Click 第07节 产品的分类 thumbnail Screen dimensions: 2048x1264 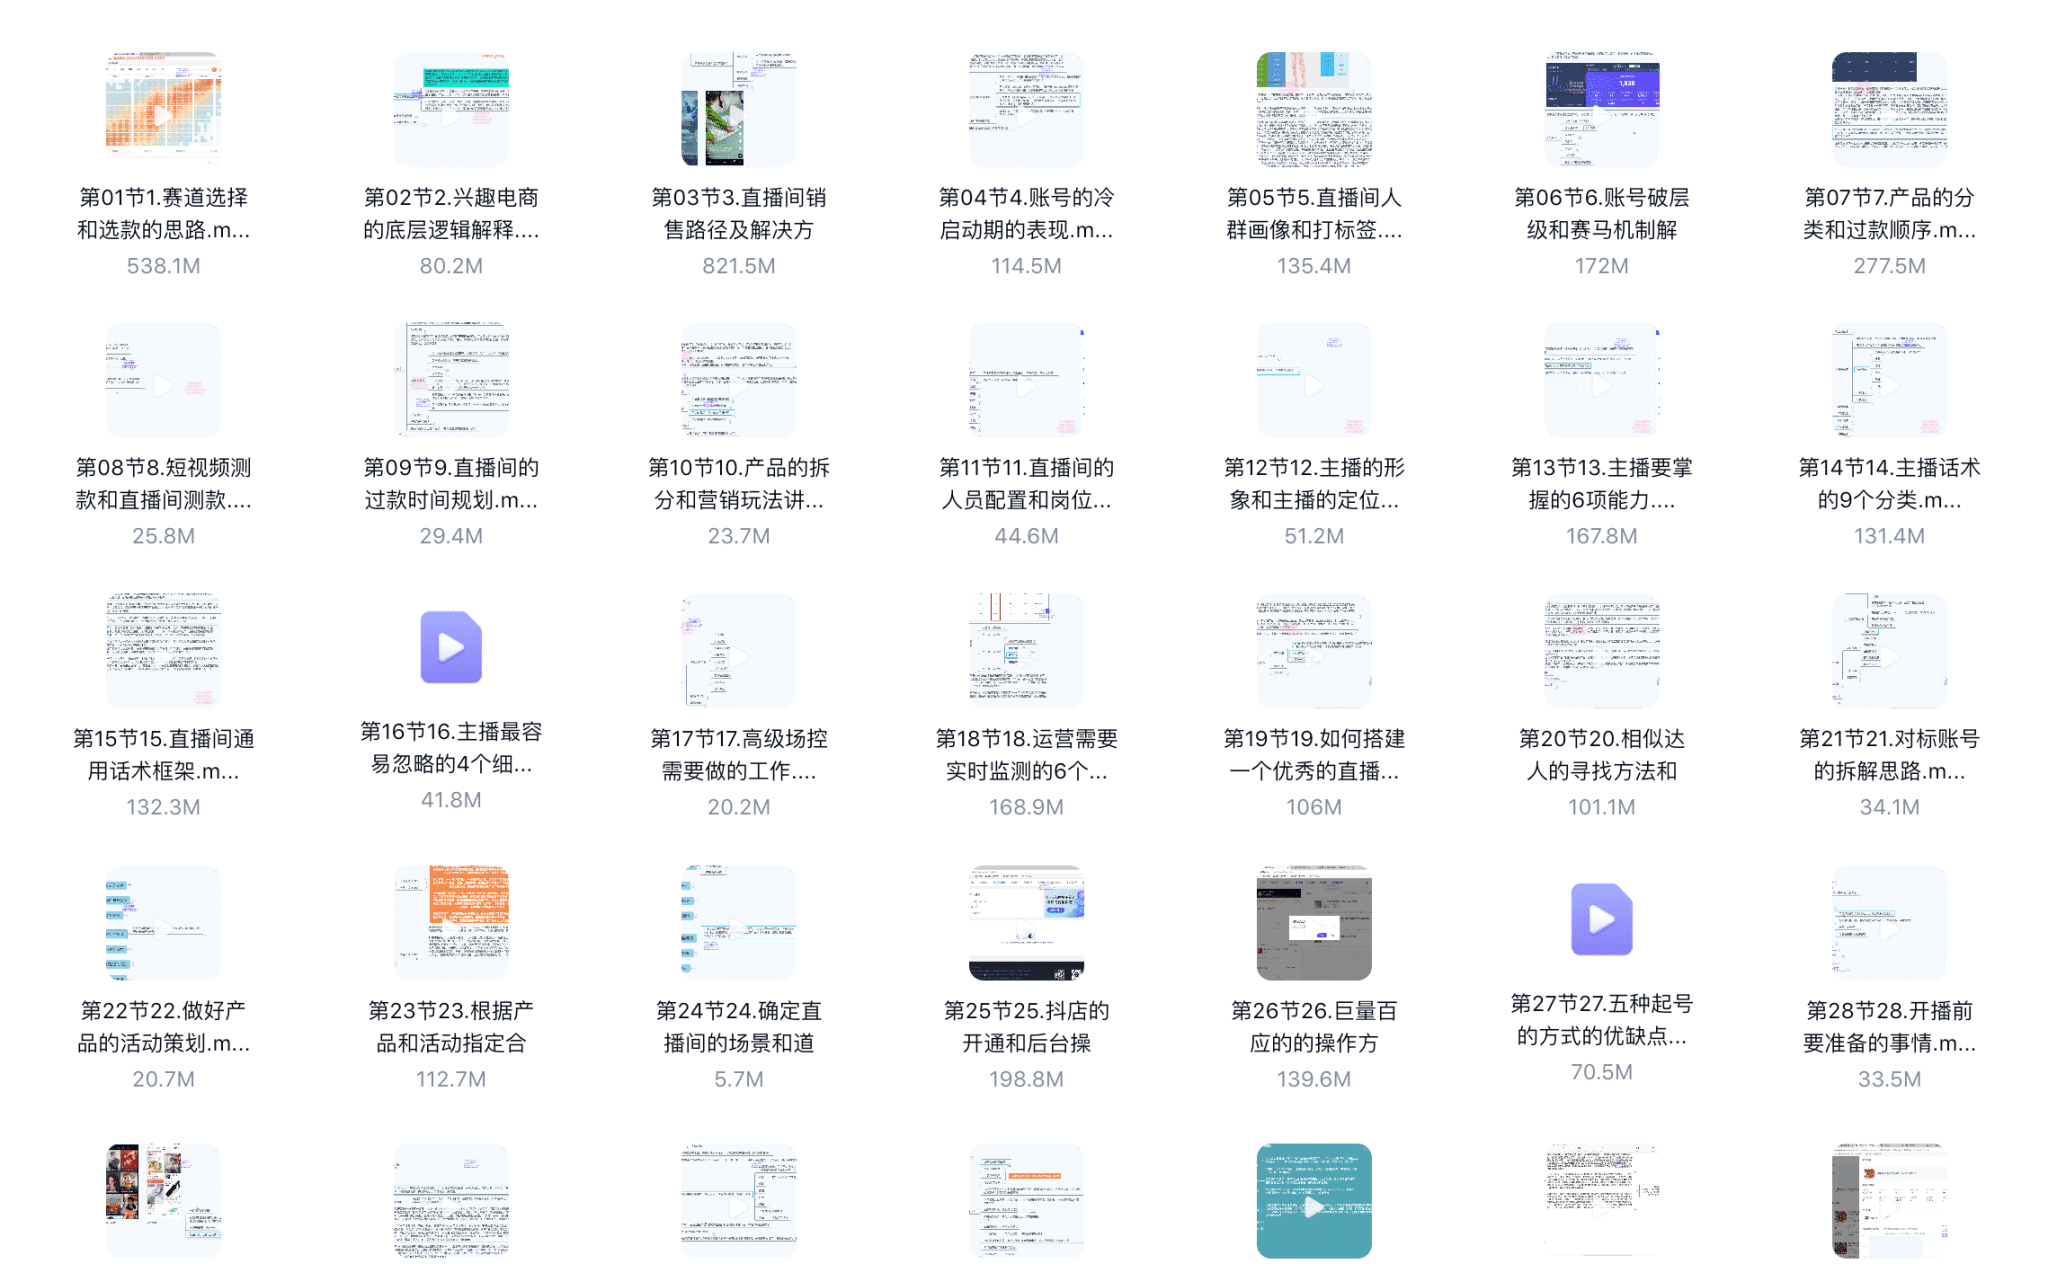click(1888, 109)
